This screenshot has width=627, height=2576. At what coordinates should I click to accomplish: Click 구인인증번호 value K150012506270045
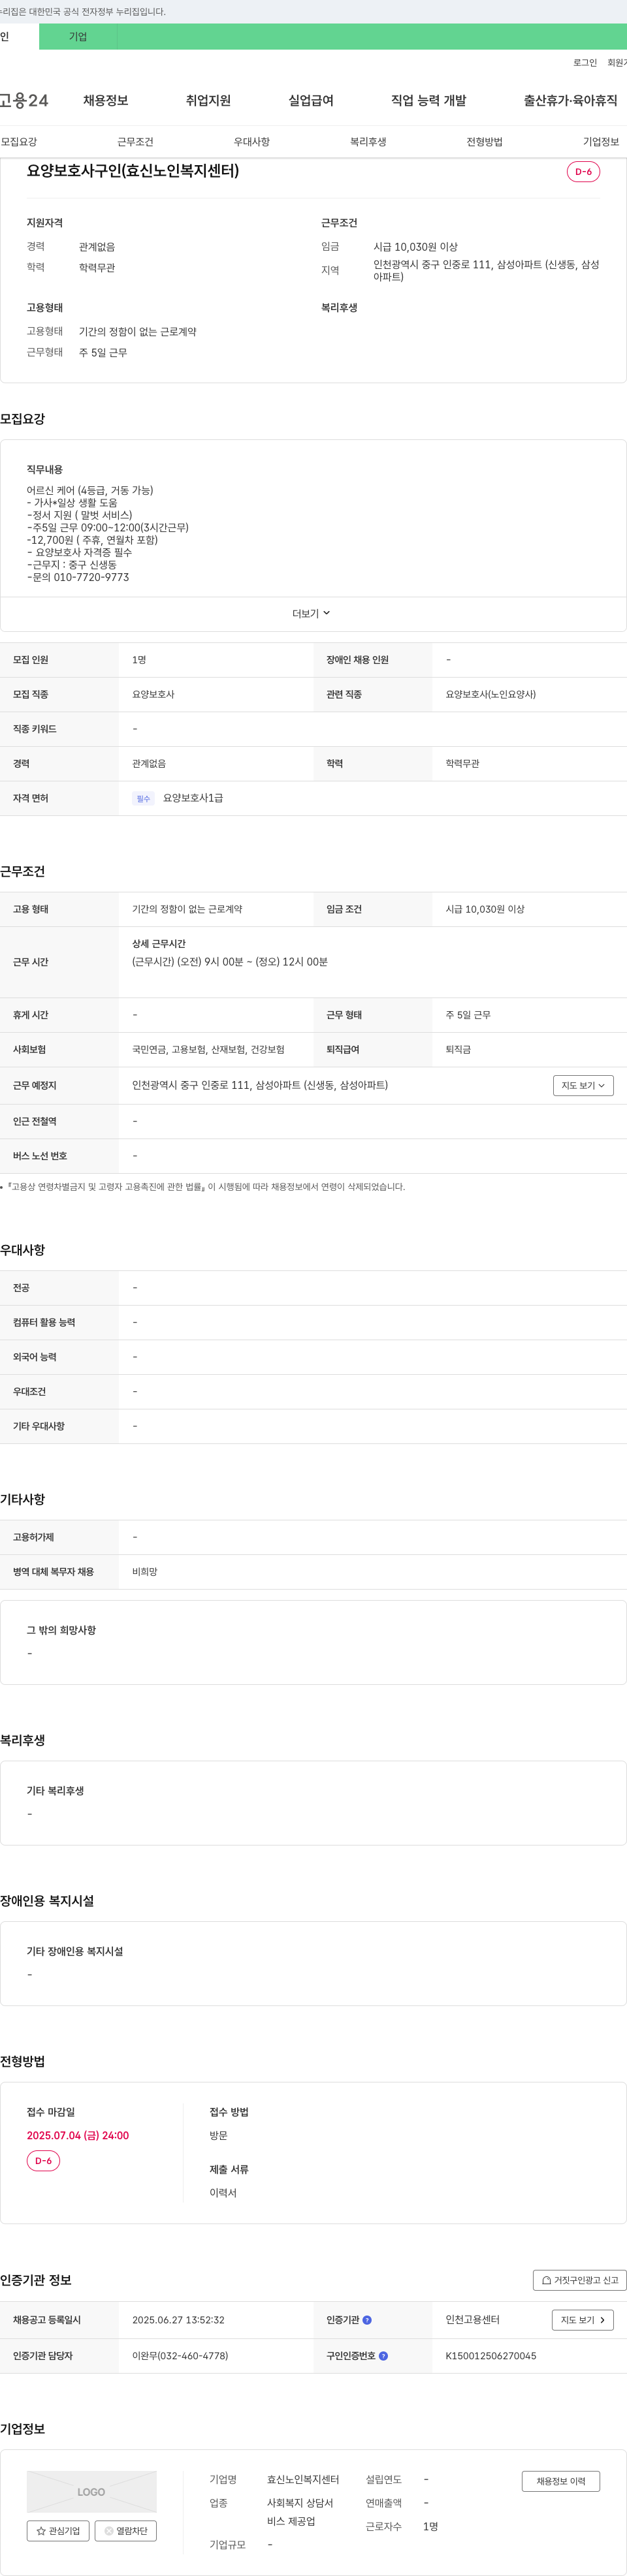pyautogui.click(x=491, y=2355)
